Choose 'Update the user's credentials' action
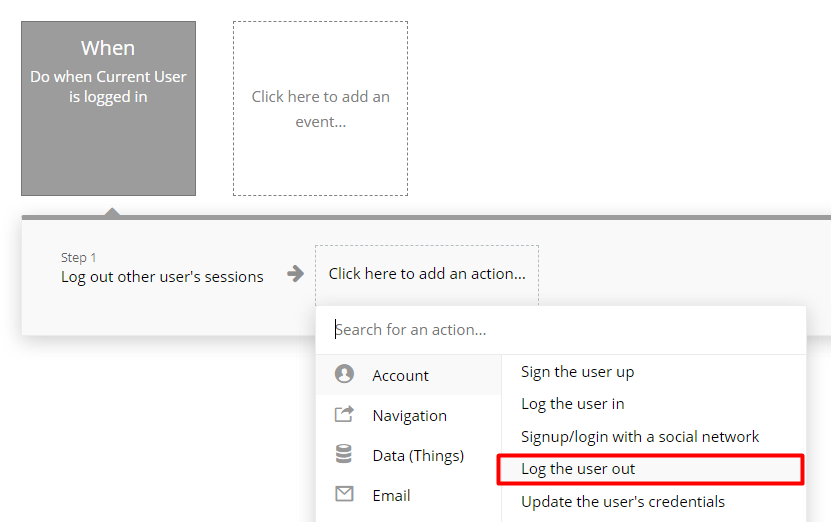Viewport: 831px width, 522px height. point(623,502)
